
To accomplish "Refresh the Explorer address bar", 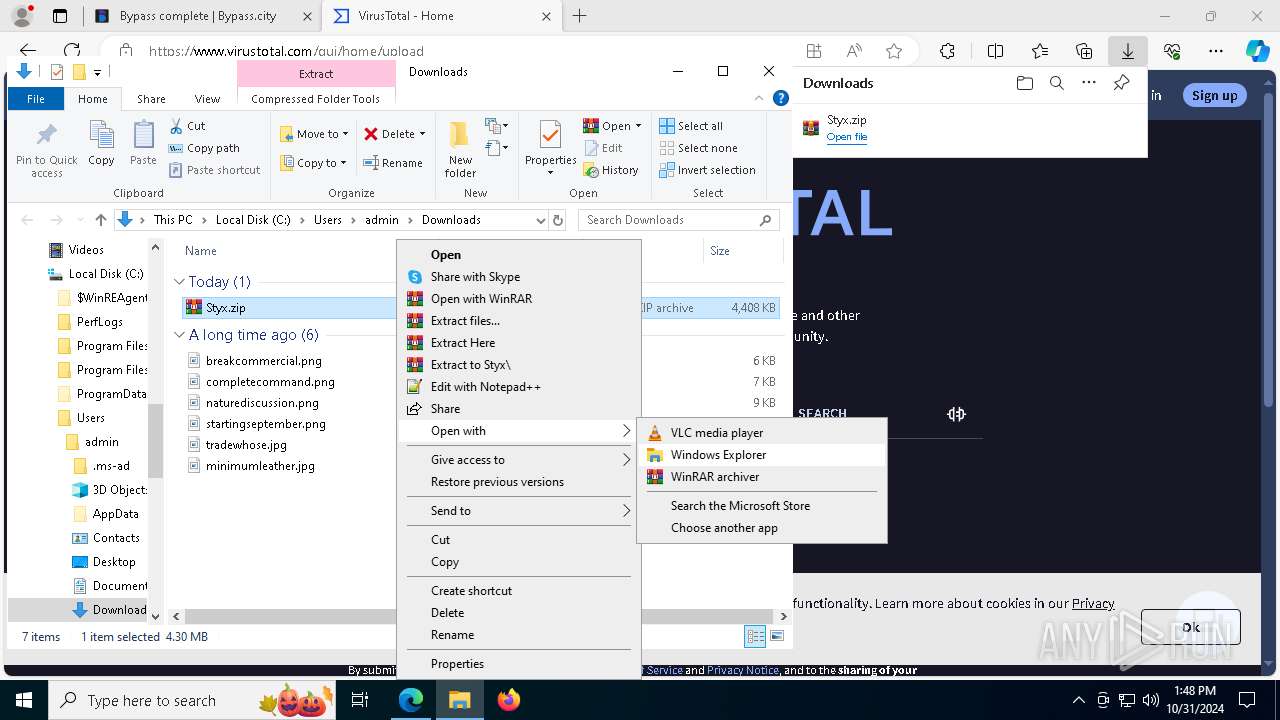I will pos(558,220).
